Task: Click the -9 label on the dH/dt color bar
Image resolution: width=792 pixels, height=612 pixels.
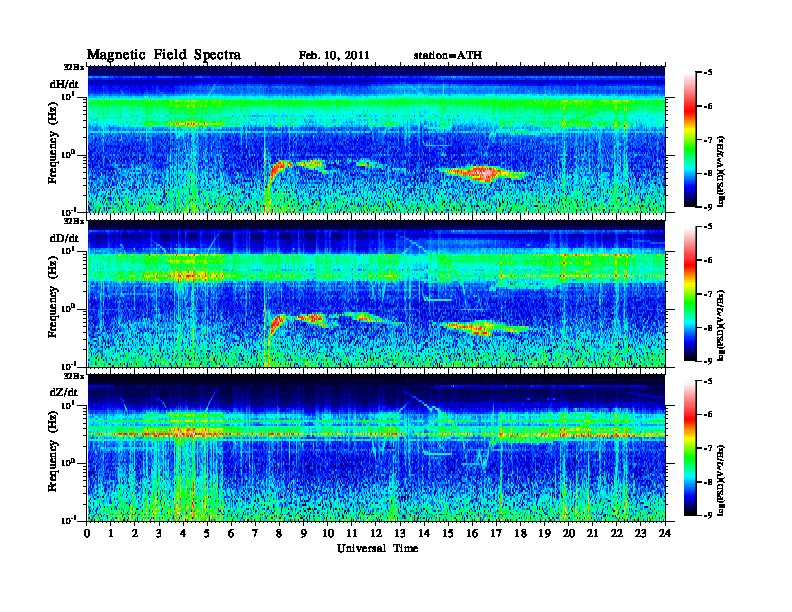Action: pyautogui.click(x=708, y=207)
